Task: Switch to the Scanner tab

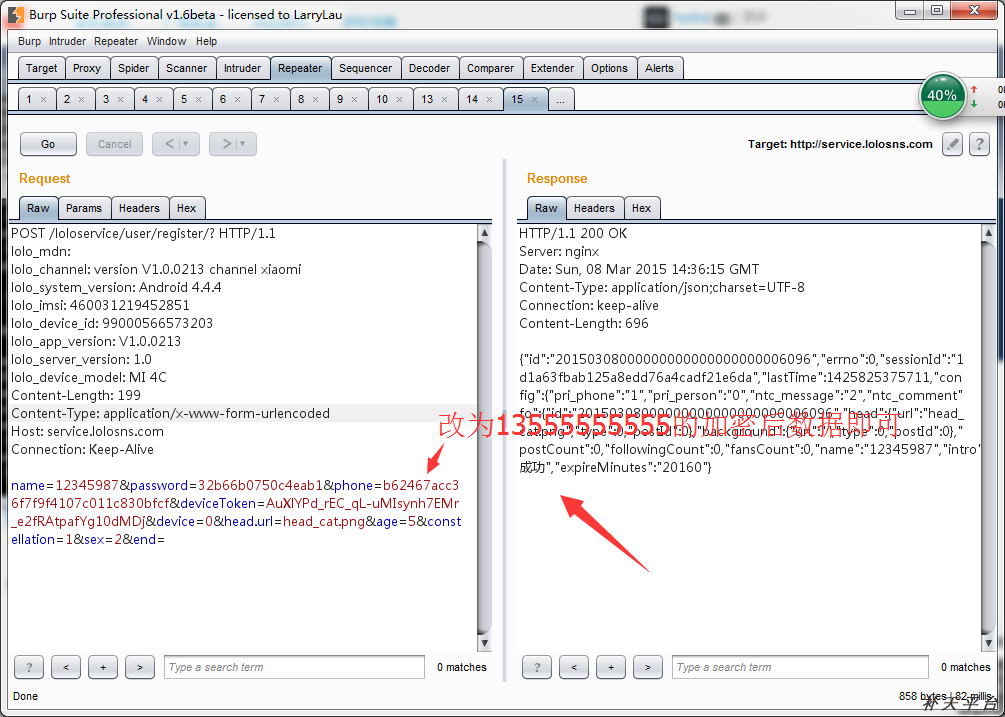Action: click(187, 68)
